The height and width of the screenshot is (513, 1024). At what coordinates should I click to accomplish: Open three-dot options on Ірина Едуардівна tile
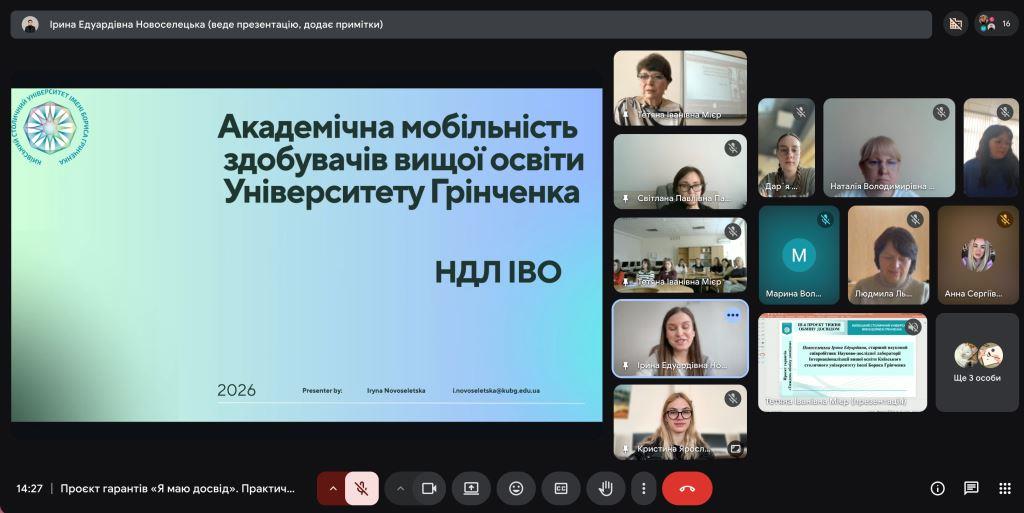tap(733, 315)
